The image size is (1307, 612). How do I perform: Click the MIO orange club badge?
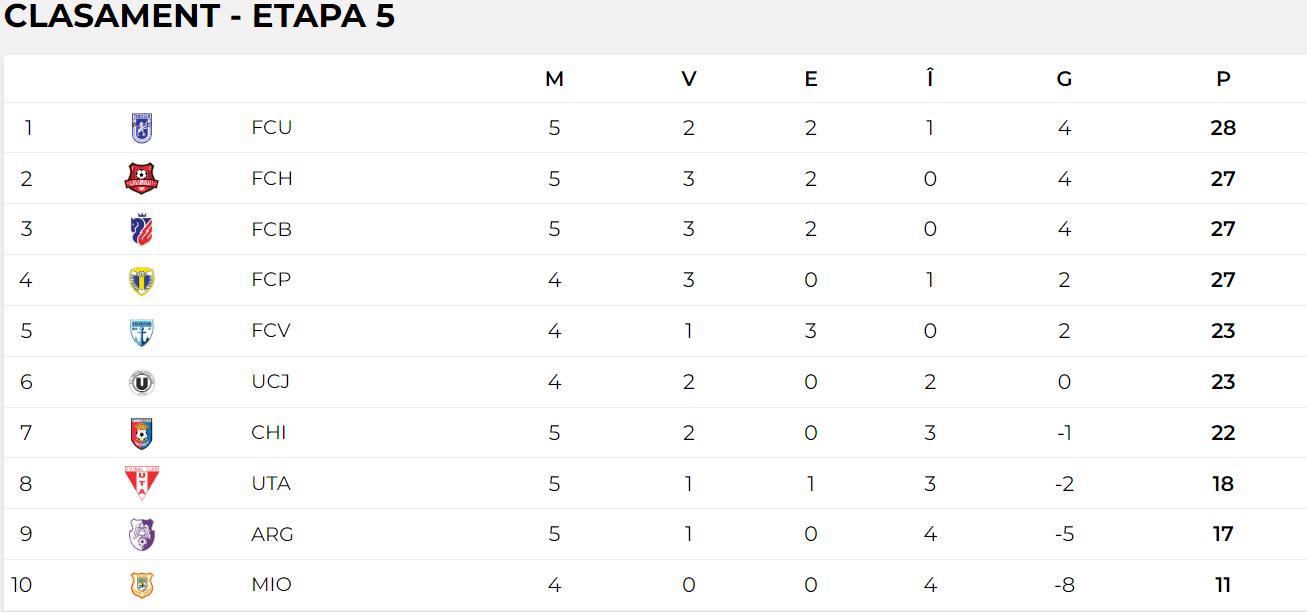tap(142, 585)
